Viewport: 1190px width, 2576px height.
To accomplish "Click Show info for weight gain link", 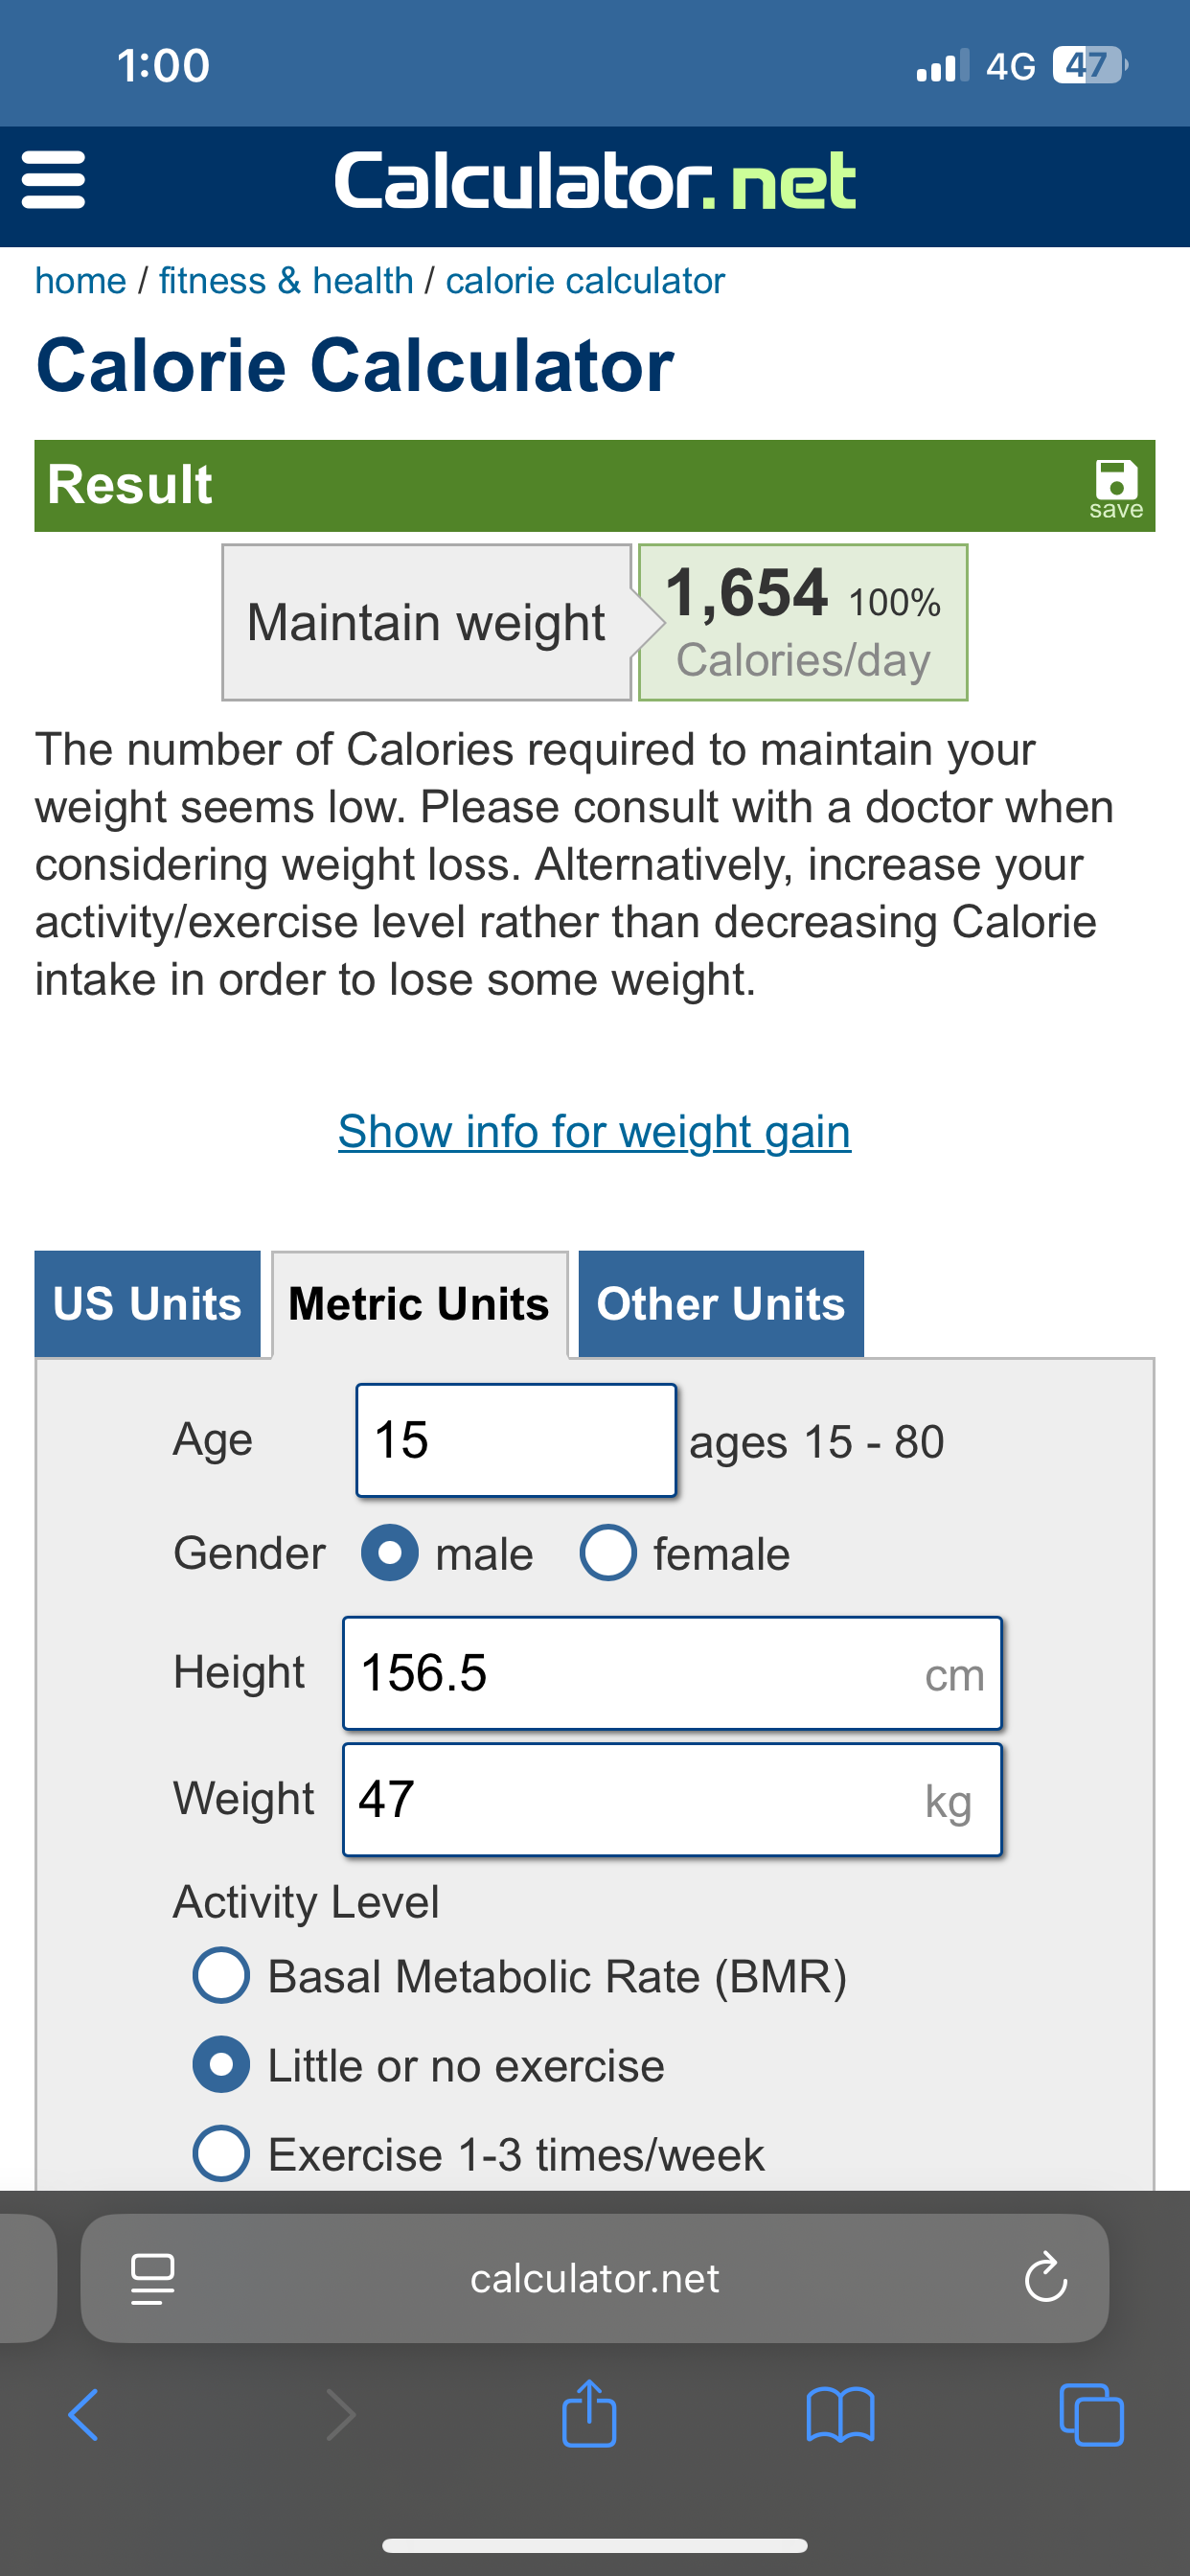I will point(595,1132).
